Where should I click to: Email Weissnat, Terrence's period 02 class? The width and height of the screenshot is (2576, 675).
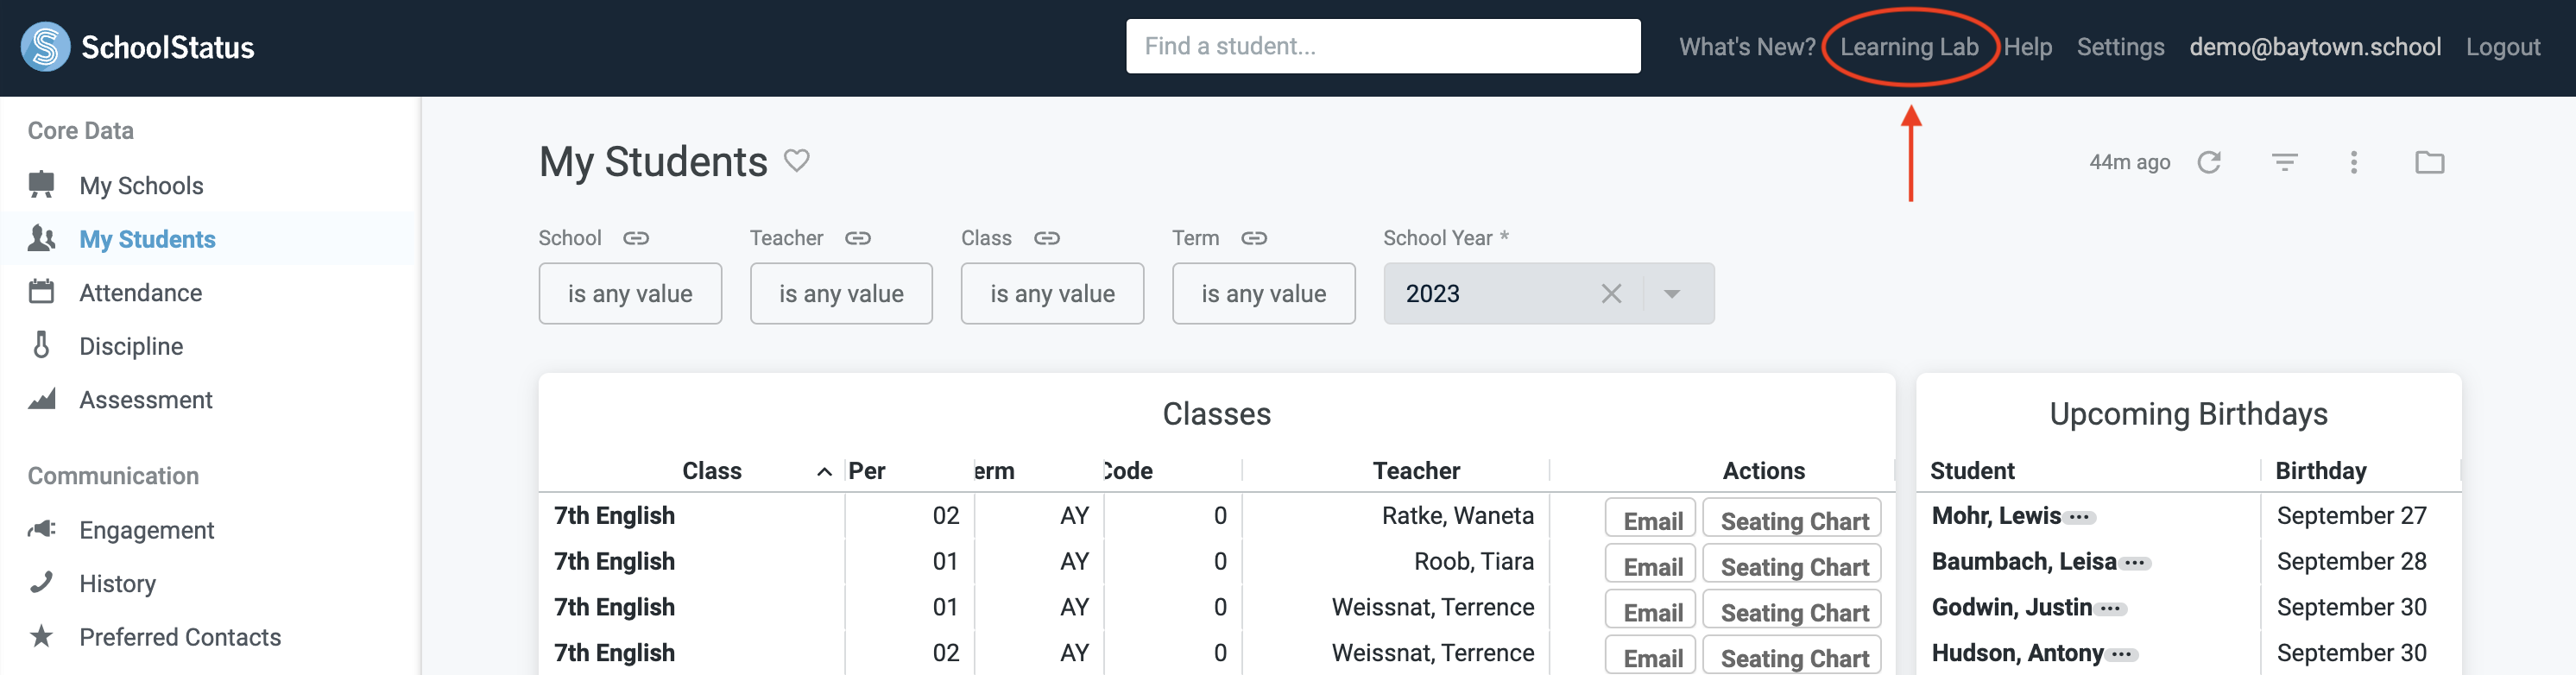coord(1650,655)
